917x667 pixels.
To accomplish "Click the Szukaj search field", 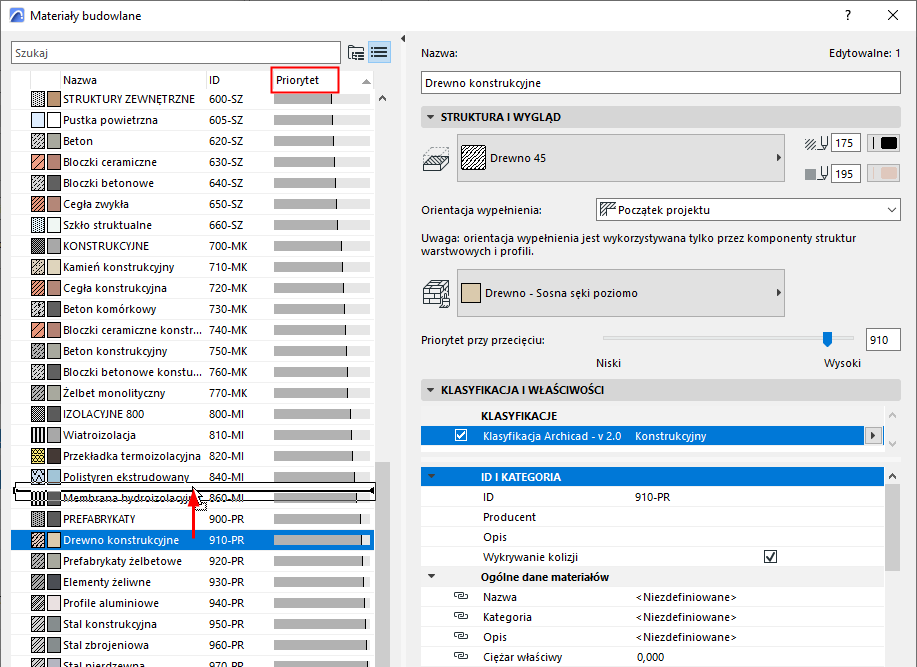I will pyautogui.click(x=175, y=53).
